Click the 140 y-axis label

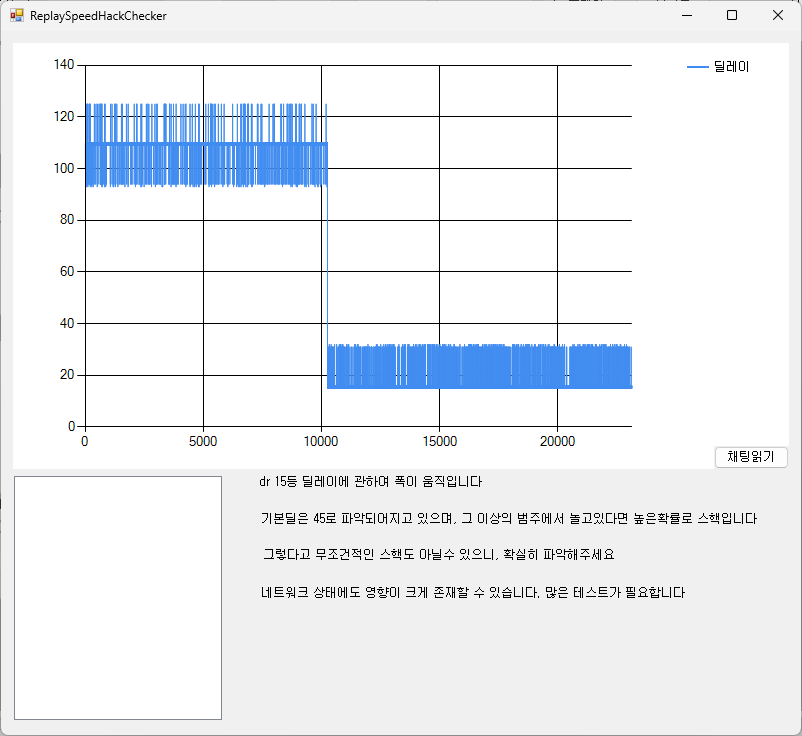64,65
